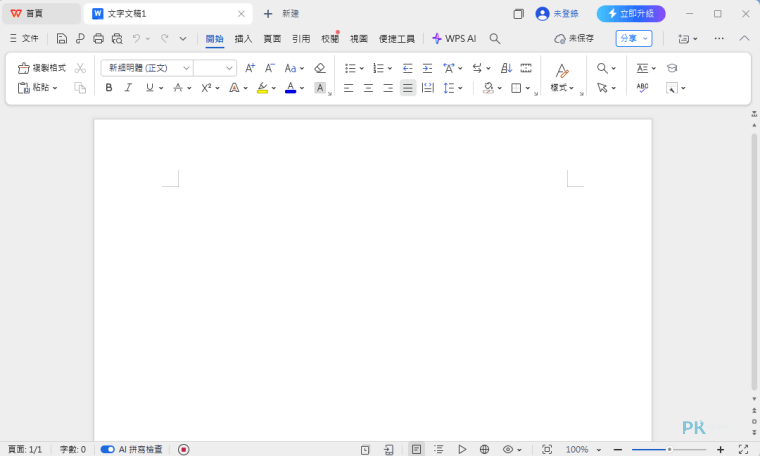
Task: Toggle Bold formatting
Action: click(x=109, y=88)
